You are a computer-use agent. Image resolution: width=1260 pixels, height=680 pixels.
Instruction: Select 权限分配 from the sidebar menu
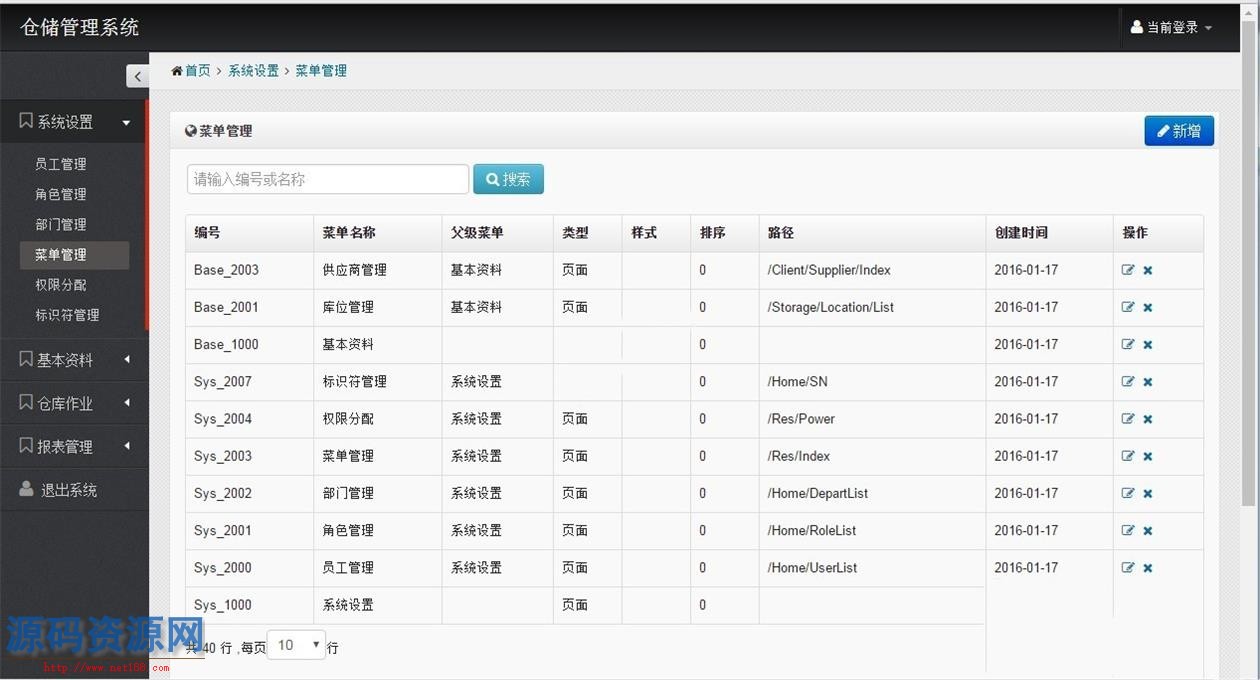(x=61, y=285)
